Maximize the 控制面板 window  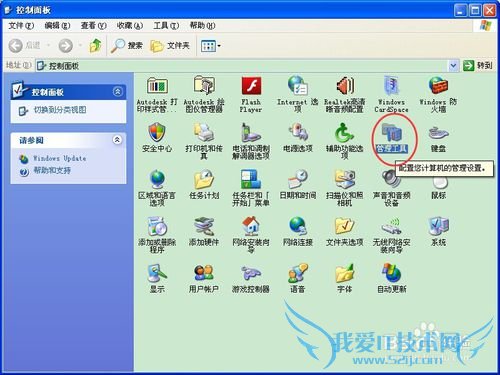click(475, 10)
